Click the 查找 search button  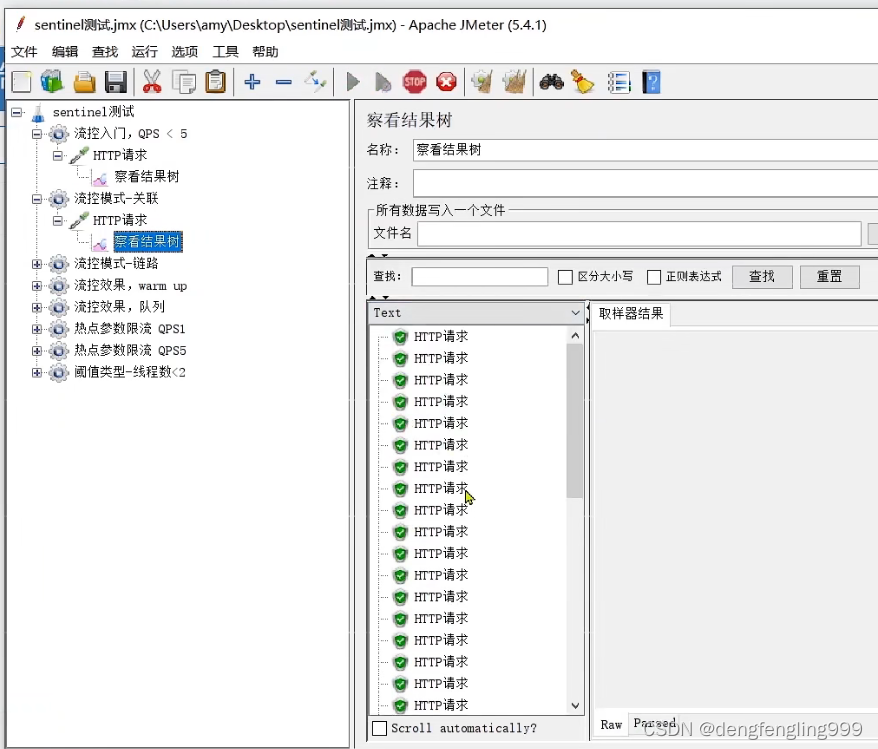[762, 277]
